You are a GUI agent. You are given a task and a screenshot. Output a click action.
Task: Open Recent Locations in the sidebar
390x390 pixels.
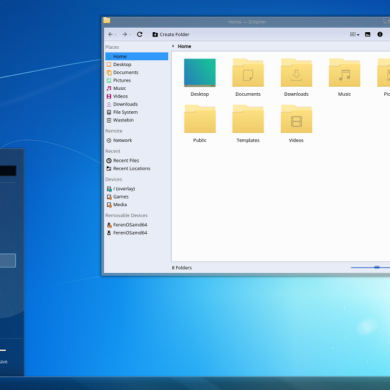(x=137, y=168)
